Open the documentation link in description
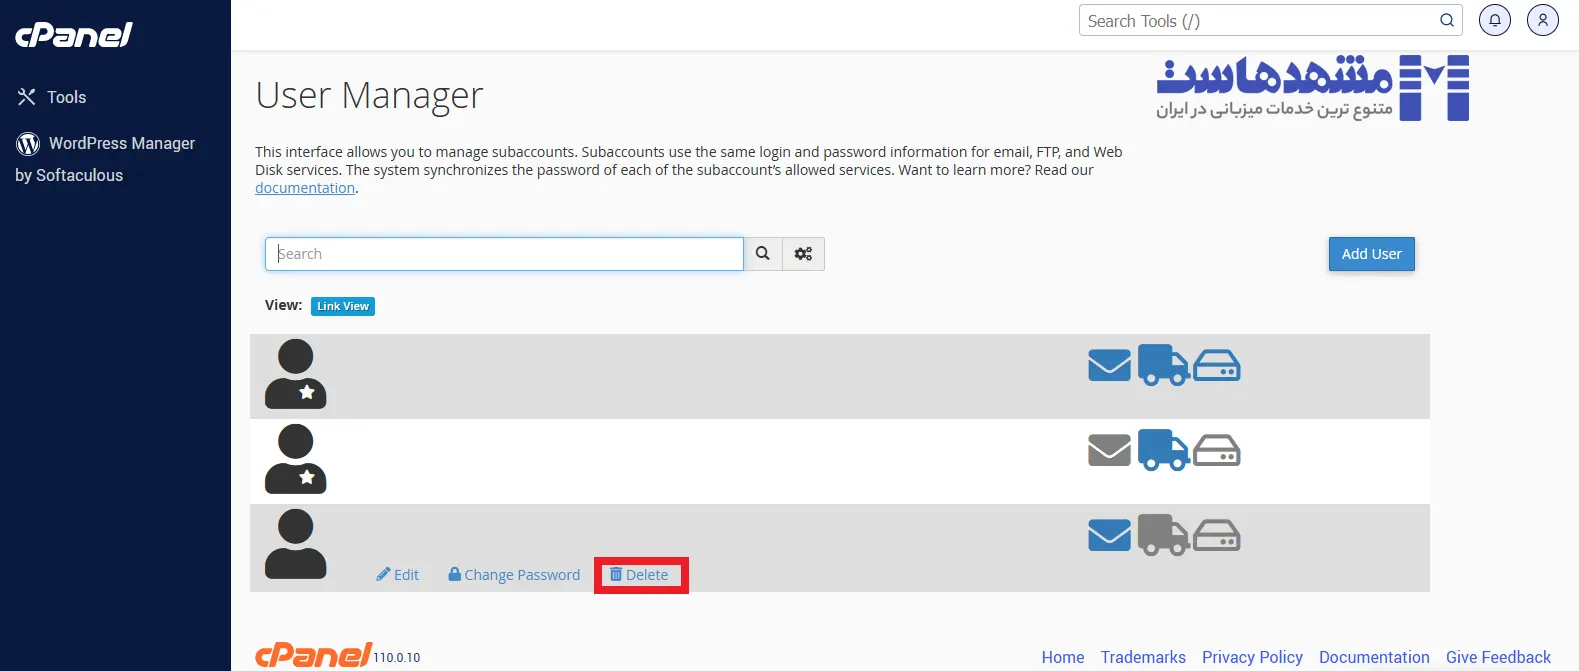 coord(305,188)
